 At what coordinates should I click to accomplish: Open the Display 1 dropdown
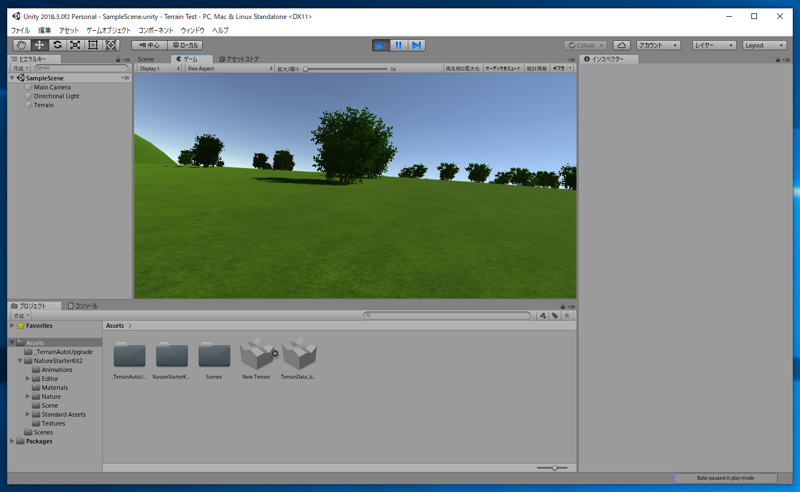click(x=159, y=68)
